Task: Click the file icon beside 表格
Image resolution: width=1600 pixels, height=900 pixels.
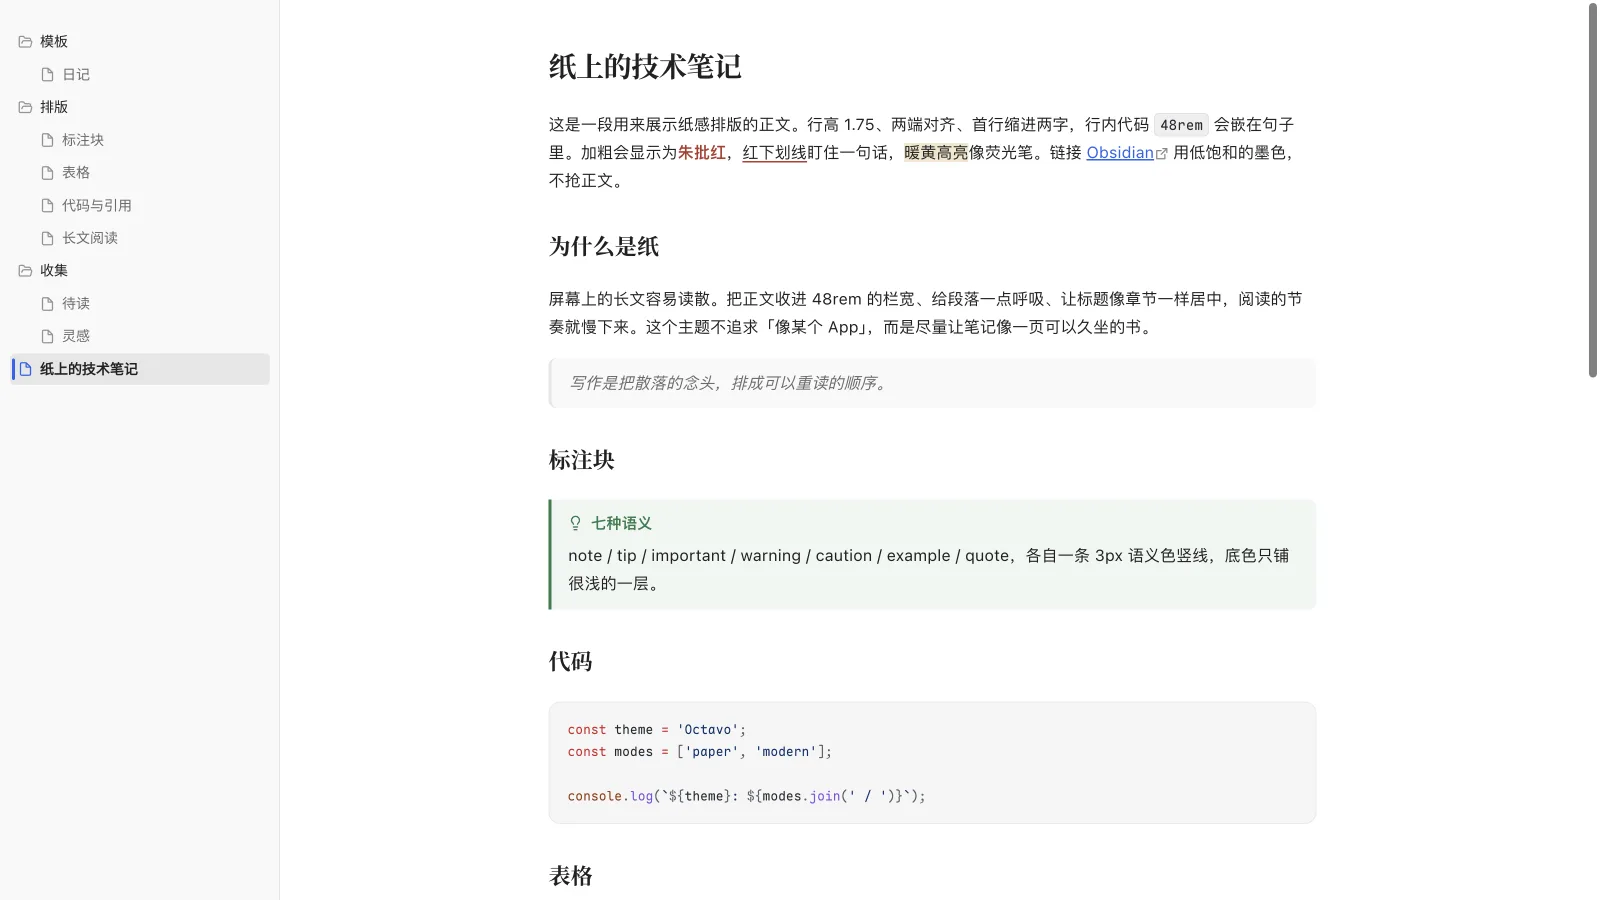Action: [x=47, y=173]
